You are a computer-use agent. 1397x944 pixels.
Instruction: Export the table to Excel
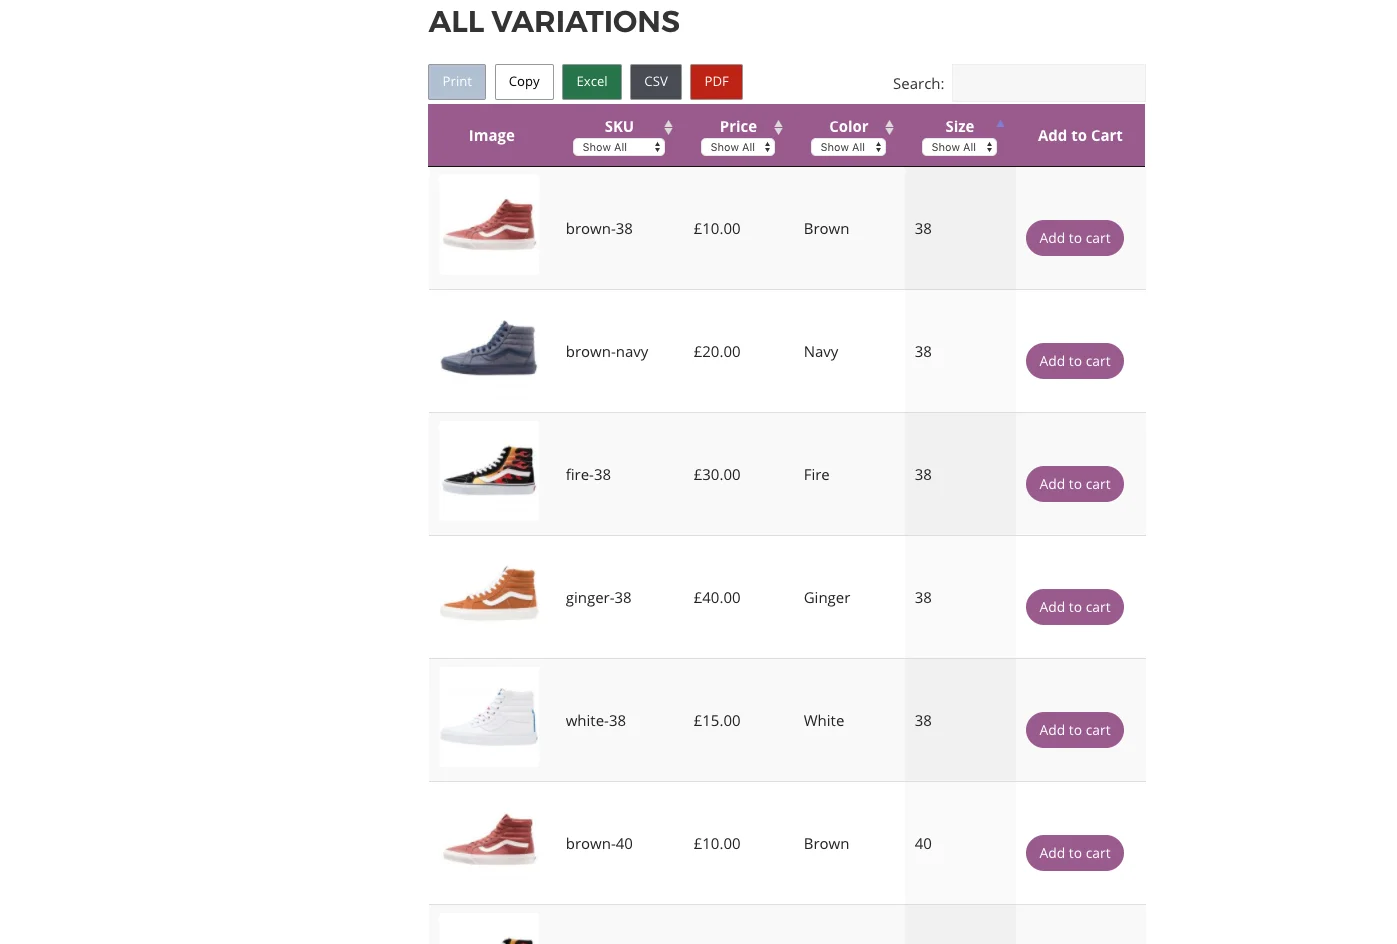(591, 81)
